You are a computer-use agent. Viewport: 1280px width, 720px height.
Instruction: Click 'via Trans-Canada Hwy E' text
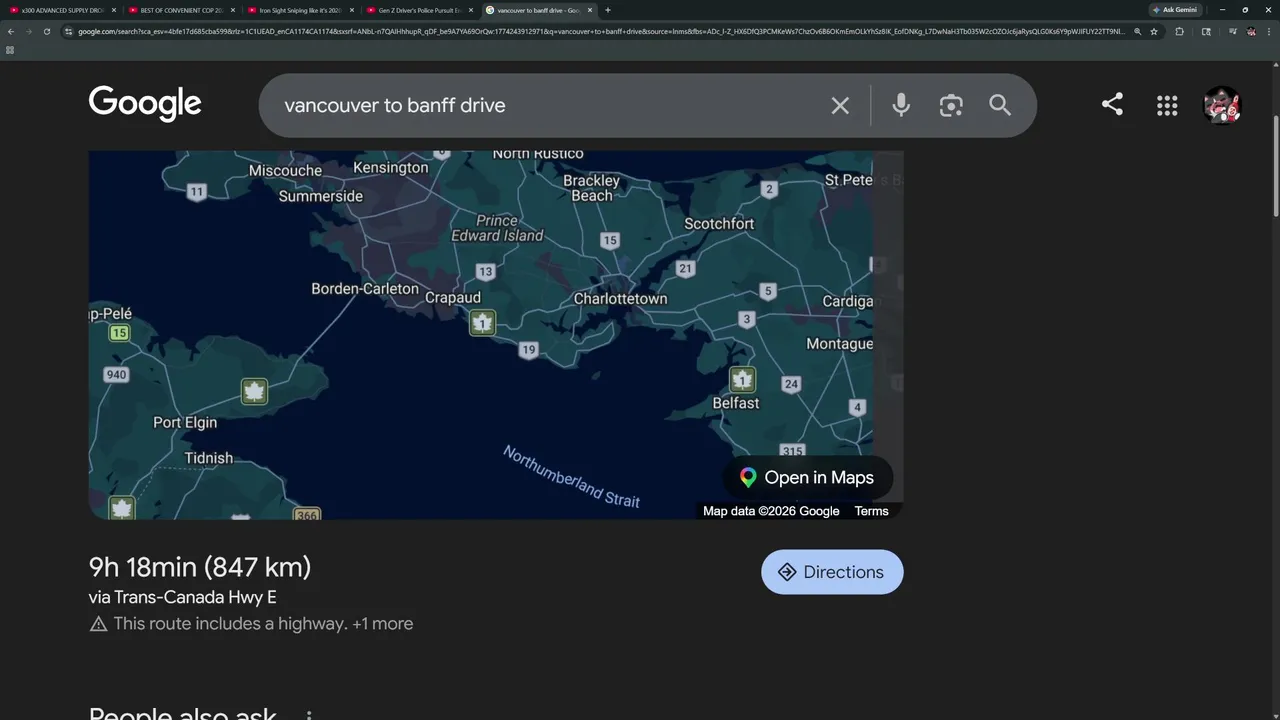point(183,597)
